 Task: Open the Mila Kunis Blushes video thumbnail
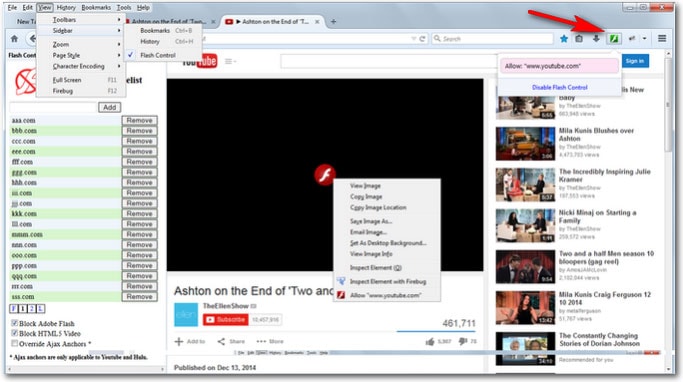525,144
